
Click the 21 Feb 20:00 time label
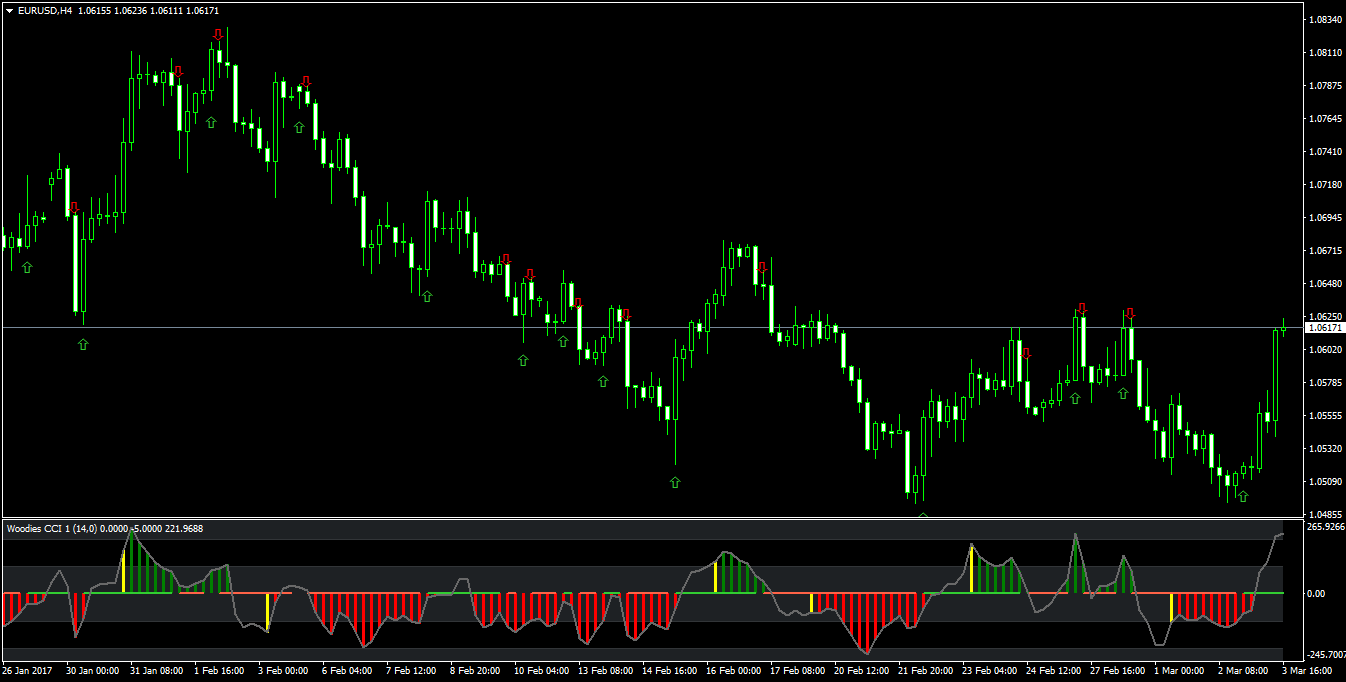925,671
